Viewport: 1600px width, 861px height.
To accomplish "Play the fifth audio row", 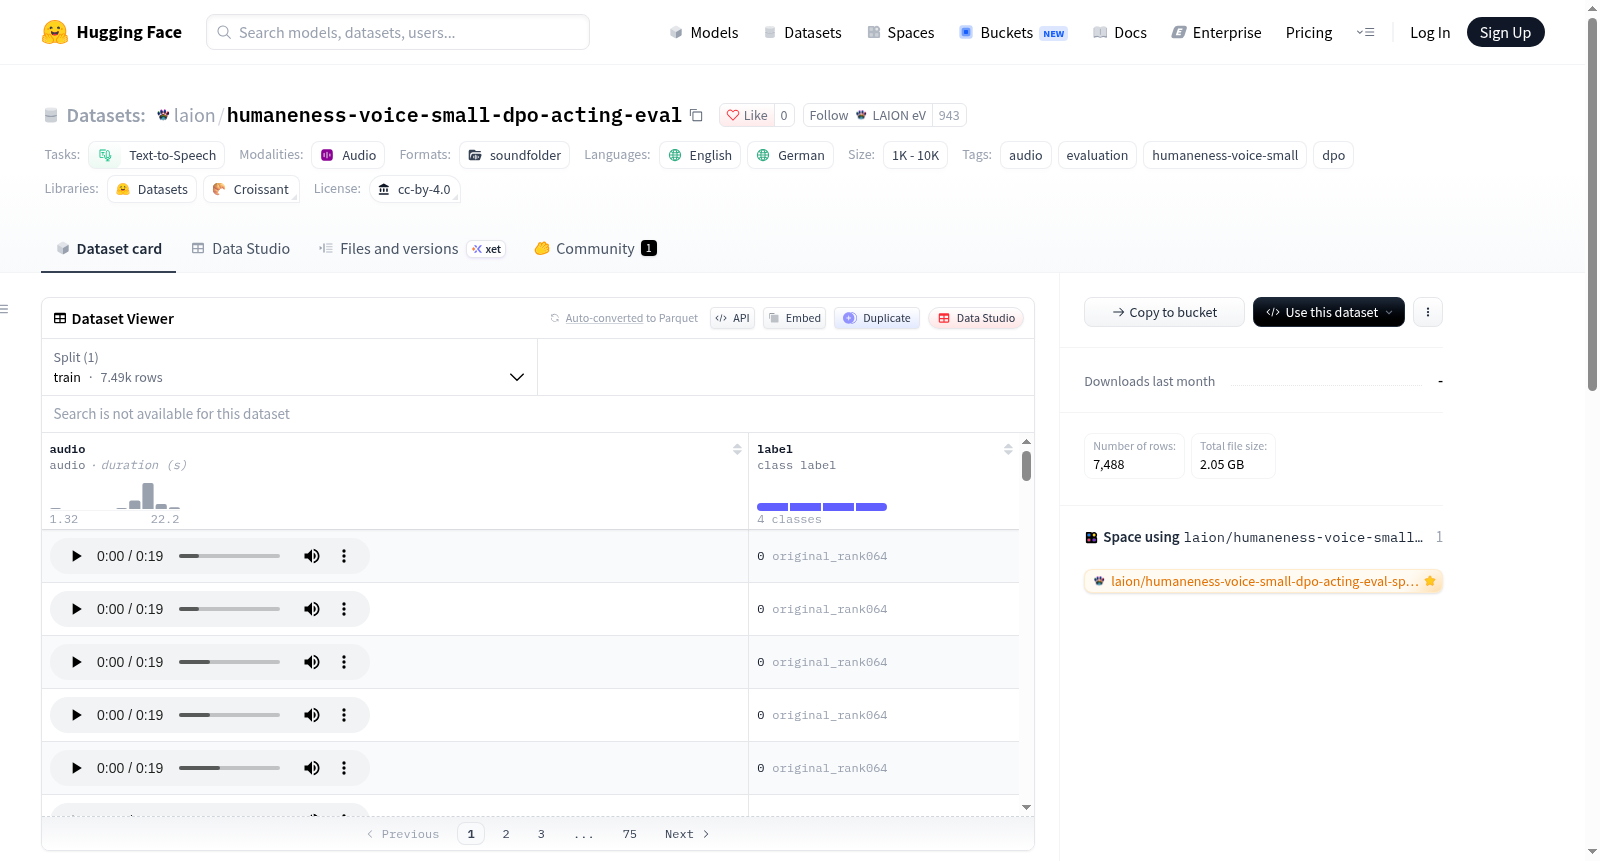I will coord(76,768).
